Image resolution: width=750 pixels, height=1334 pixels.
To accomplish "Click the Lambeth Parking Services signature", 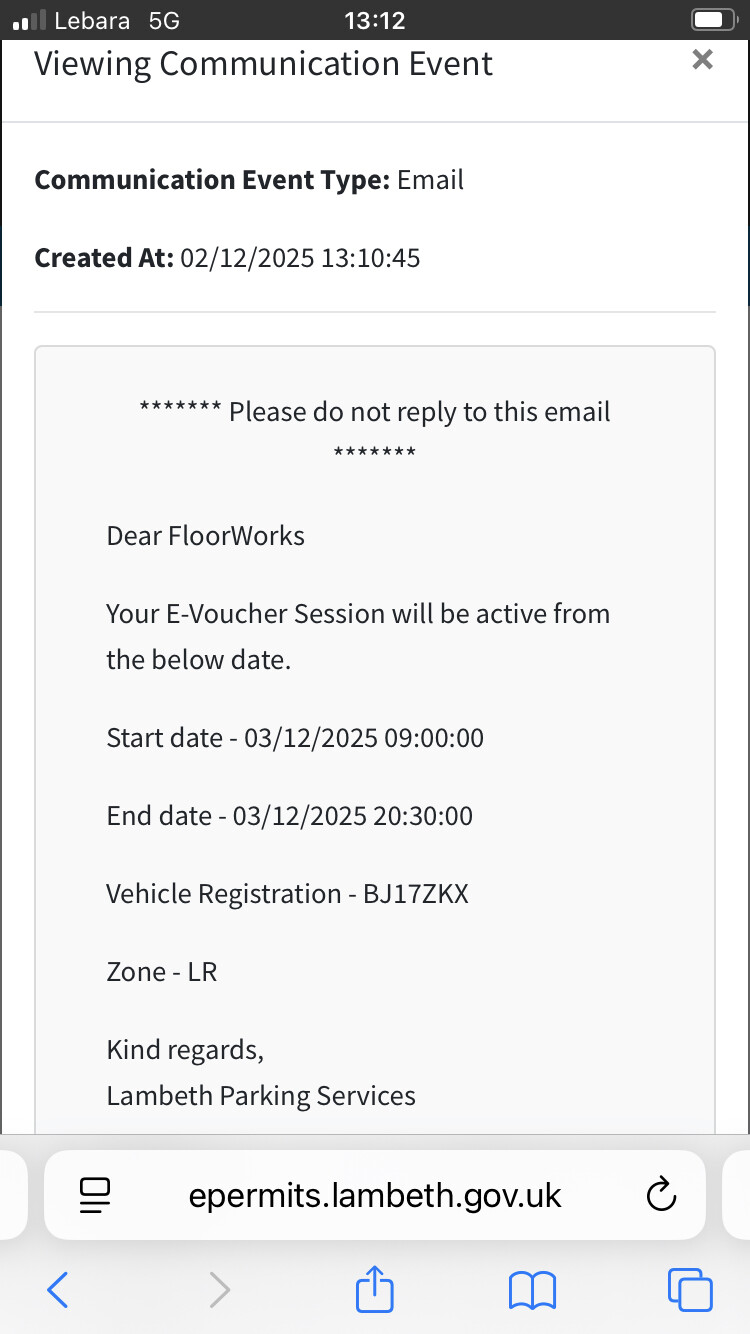I will tap(261, 1095).
